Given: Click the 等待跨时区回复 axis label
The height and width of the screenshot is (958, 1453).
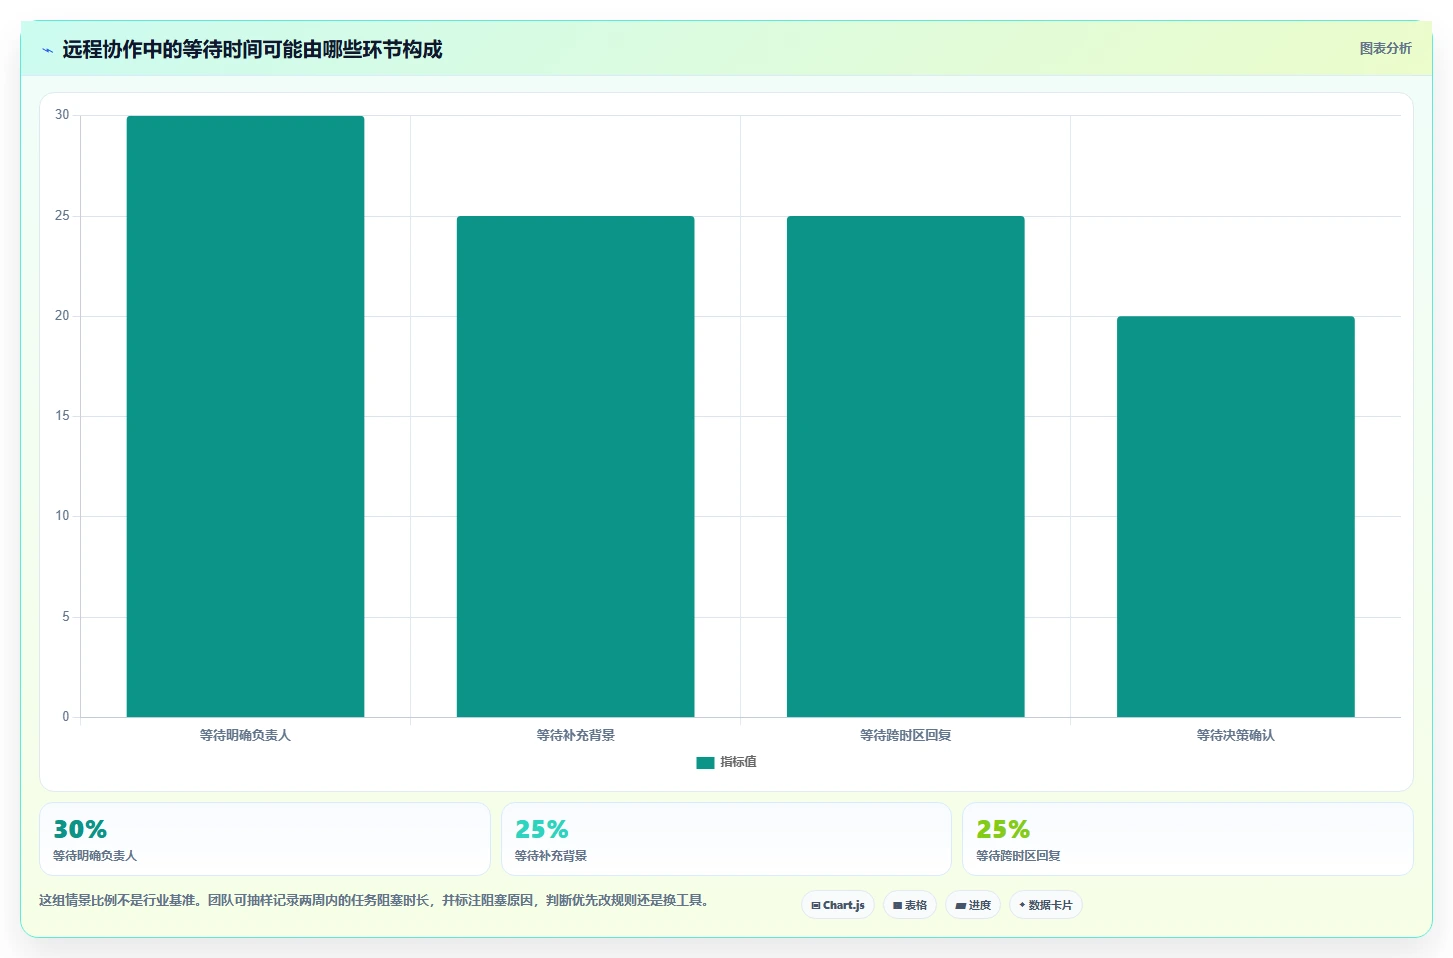Looking at the screenshot, I should [905, 735].
